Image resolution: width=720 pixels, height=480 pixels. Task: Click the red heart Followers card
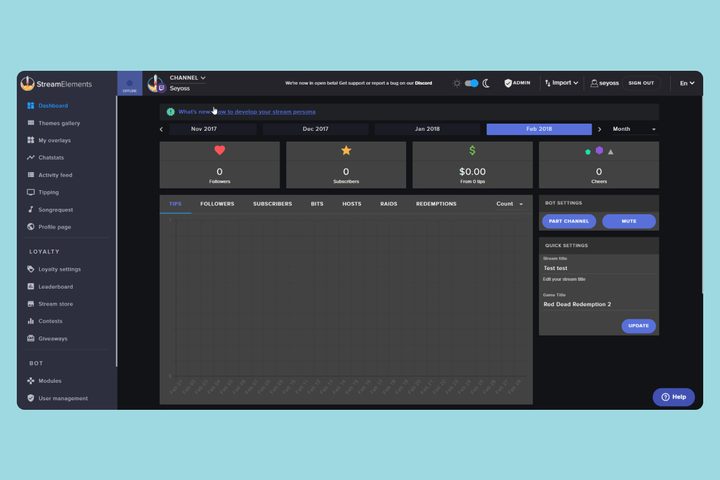click(x=219, y=165)
